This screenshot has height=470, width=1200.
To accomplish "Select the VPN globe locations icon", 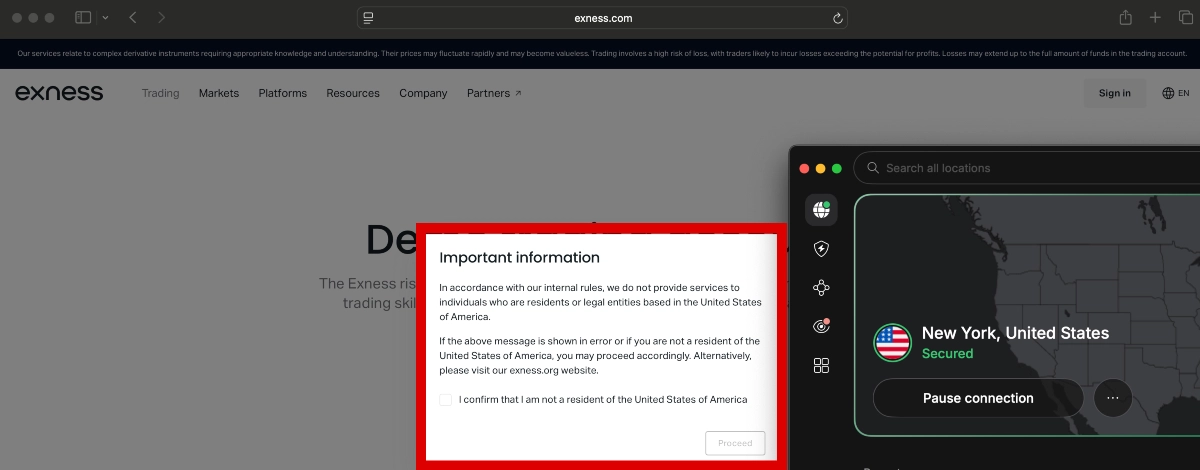I will (x=821, y=210).
